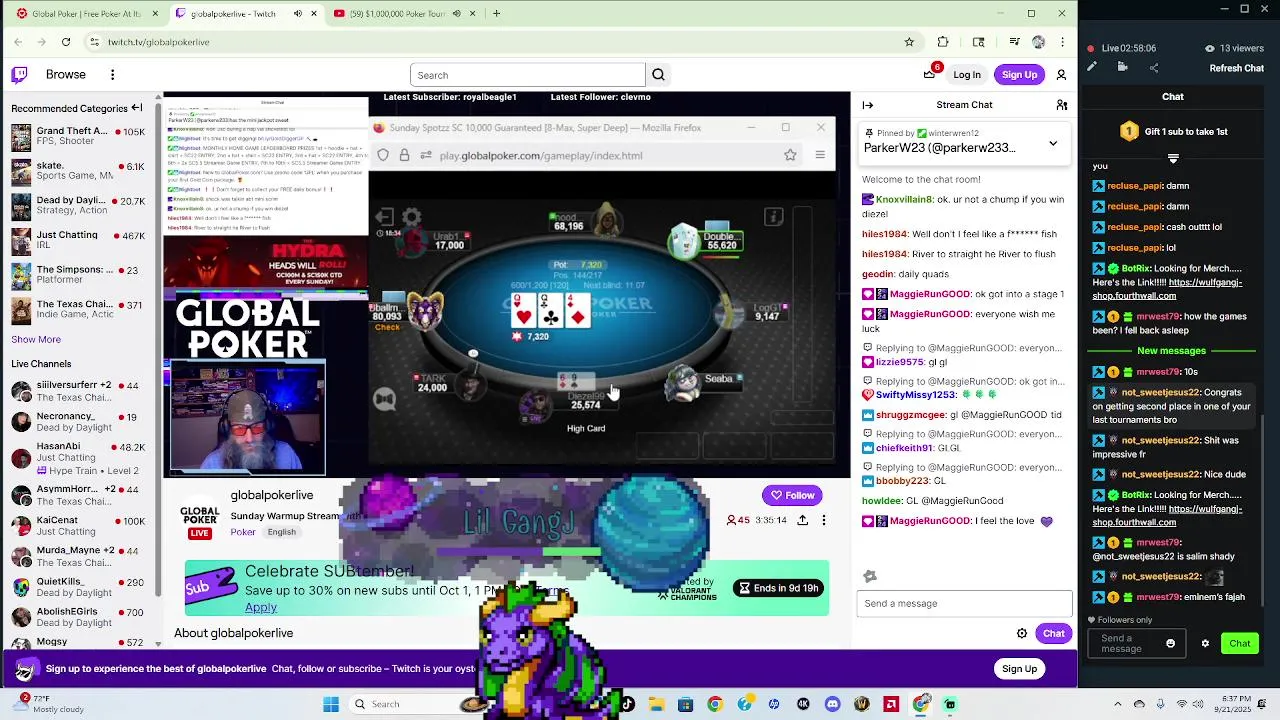Click the pencil edit icon in right panel
Image resolution: width=1280 pixels, height=720 pixels.
(x=1092, y=68)
